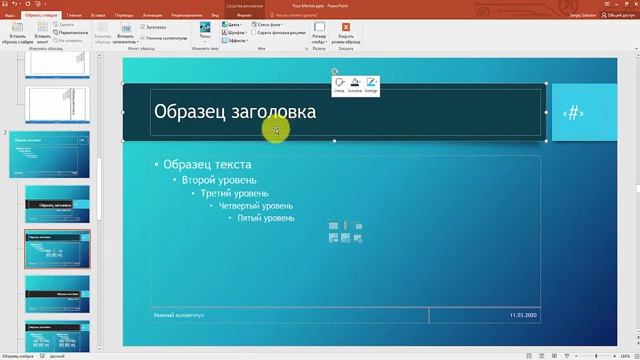Click the spell check icon in status bar

[x=42, y=356]
